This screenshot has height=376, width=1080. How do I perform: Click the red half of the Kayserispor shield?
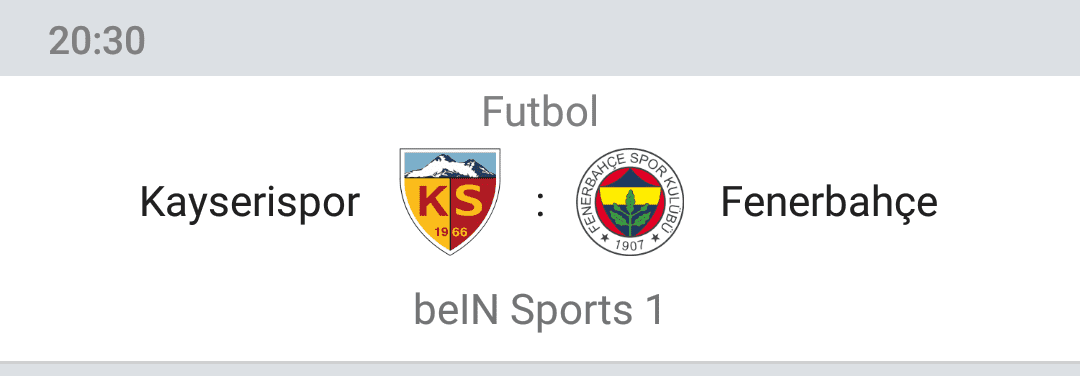(x=474, y=207)
